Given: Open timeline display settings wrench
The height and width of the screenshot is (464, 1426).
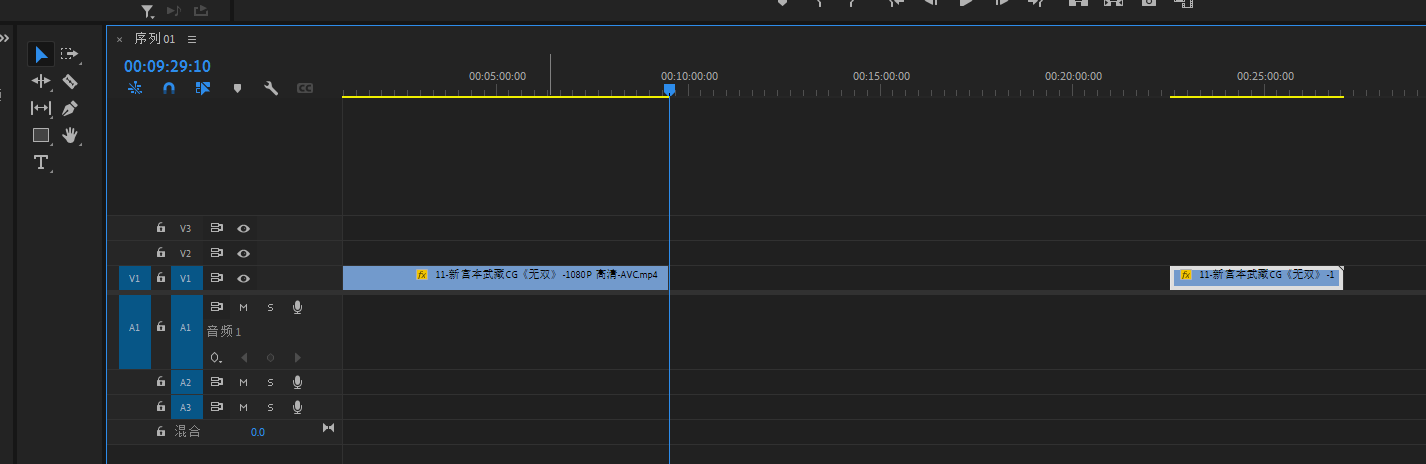Looking at the screenshot, I should tap(270, 88).
